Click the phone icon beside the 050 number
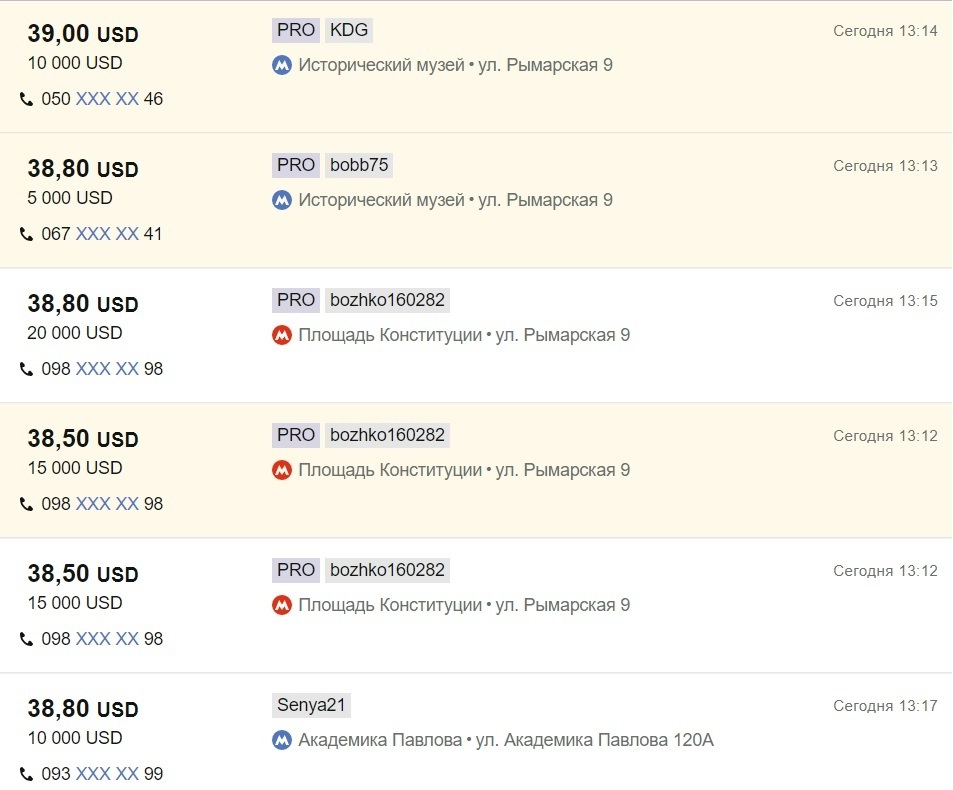Viewport: 953px width, 790px height. tap(27, 100)
